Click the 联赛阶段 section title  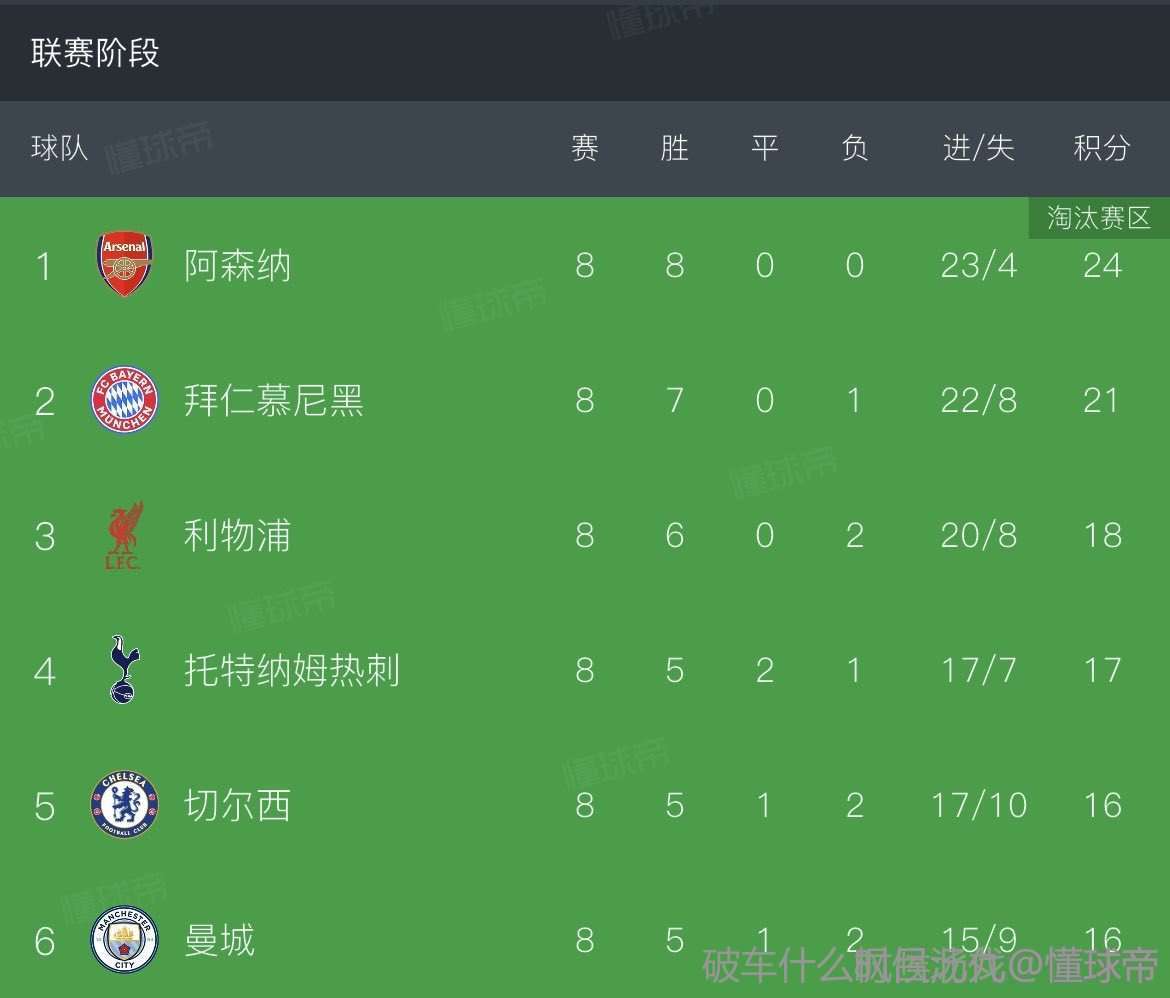(x=95, y=53)
